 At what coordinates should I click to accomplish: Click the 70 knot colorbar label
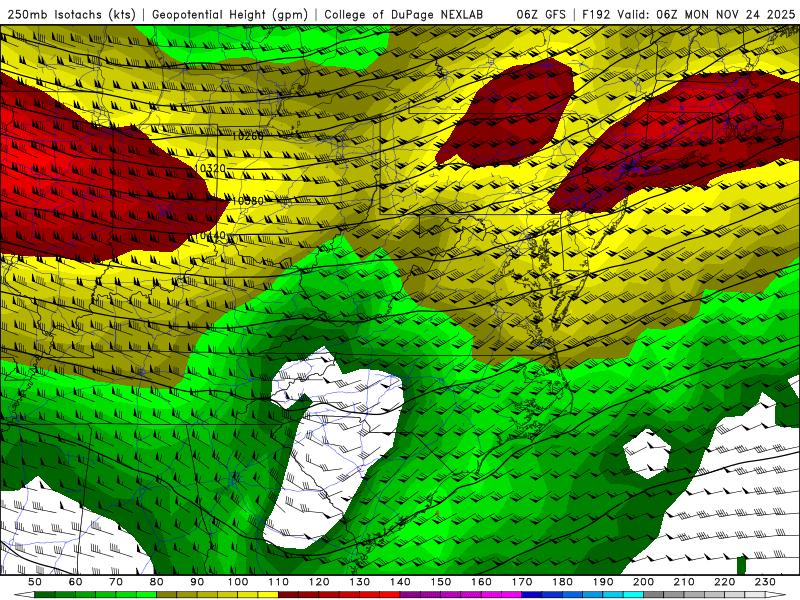116,582
